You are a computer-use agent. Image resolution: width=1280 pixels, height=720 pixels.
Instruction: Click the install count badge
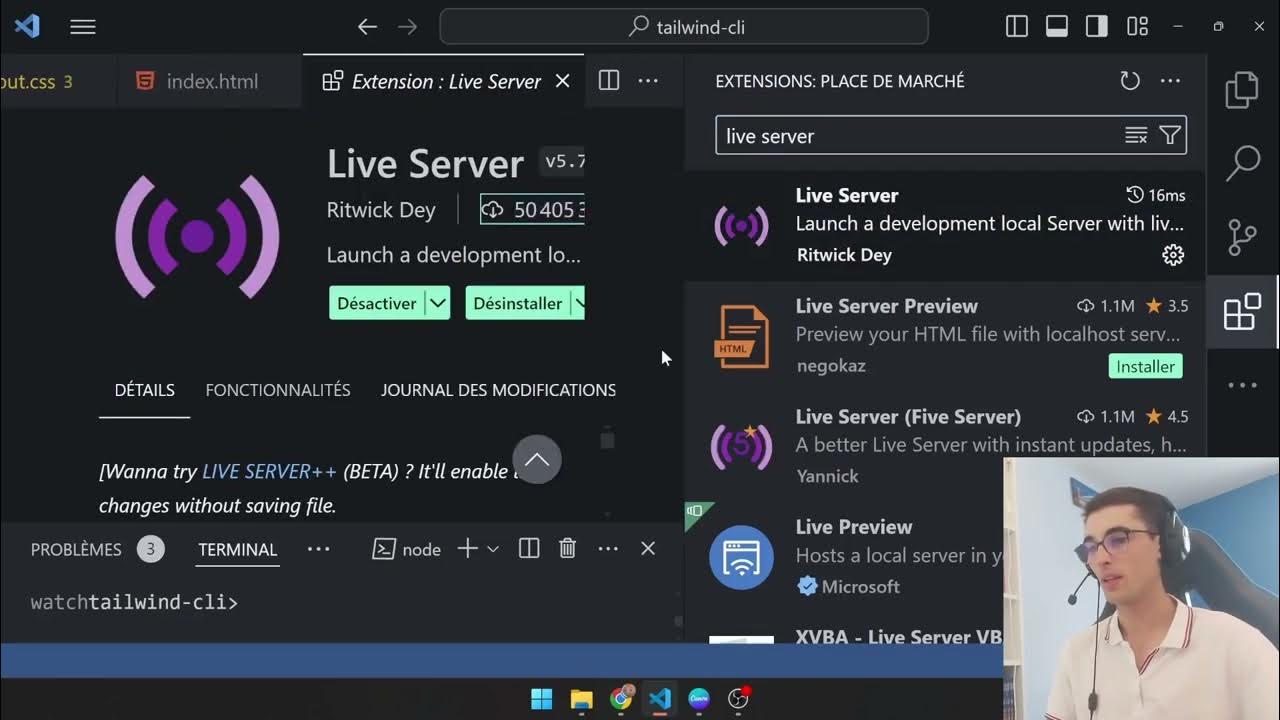tap(532, 210)
